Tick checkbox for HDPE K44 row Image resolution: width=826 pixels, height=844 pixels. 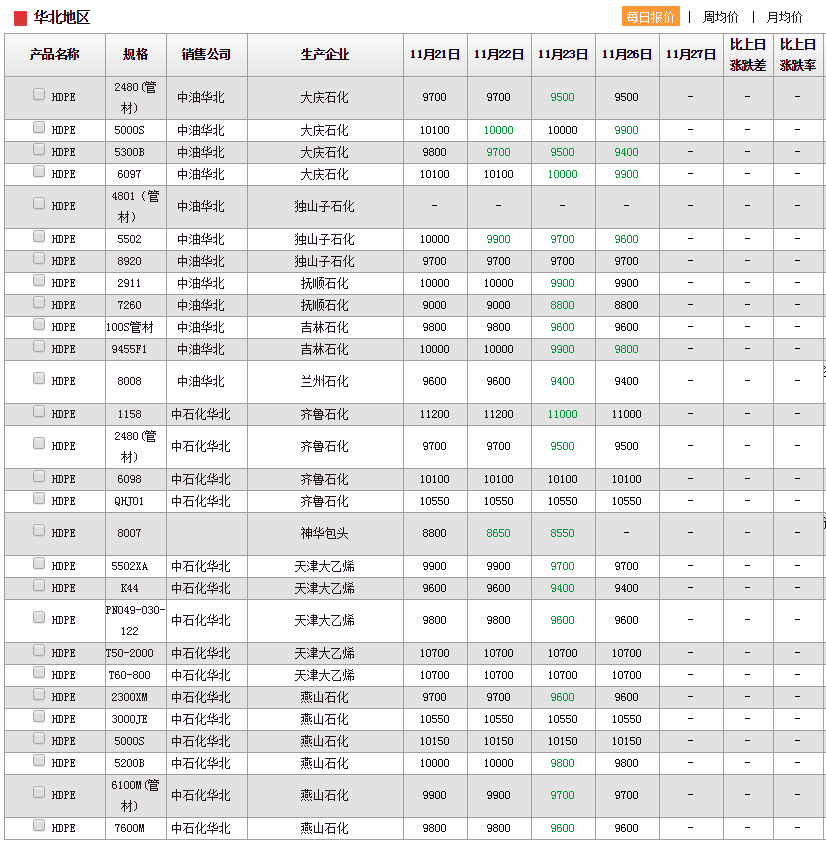(39, 585)
